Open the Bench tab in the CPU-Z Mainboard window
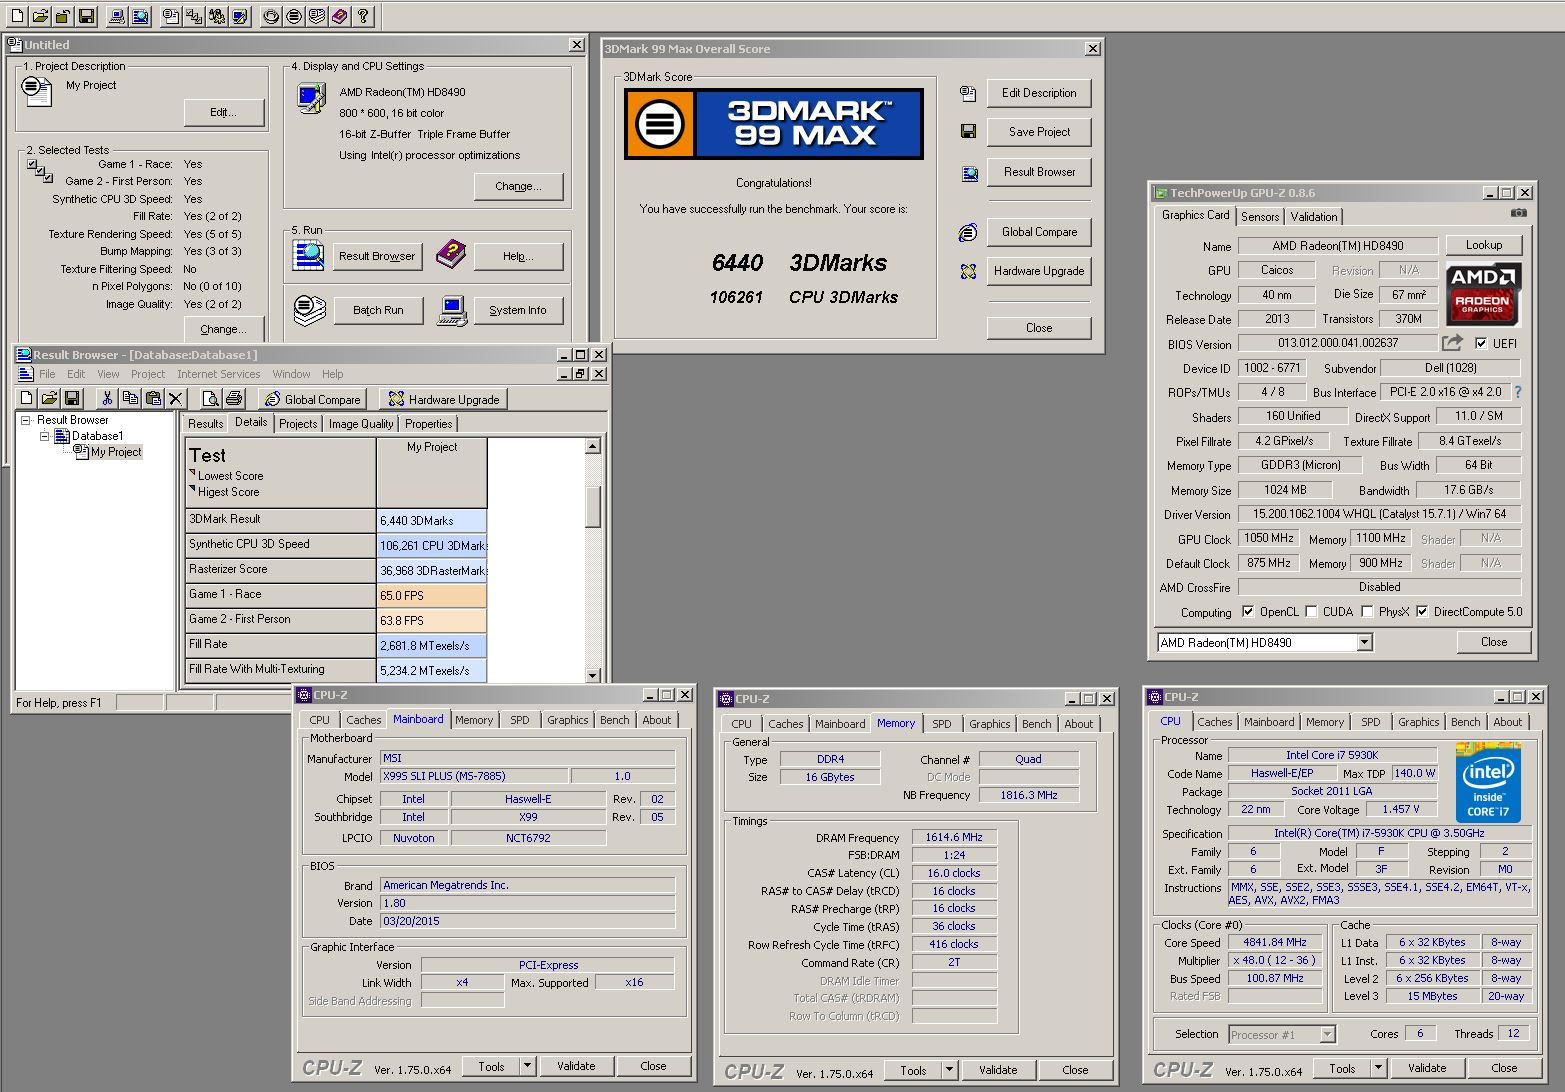The image size is (1565, 1092). 615,720
